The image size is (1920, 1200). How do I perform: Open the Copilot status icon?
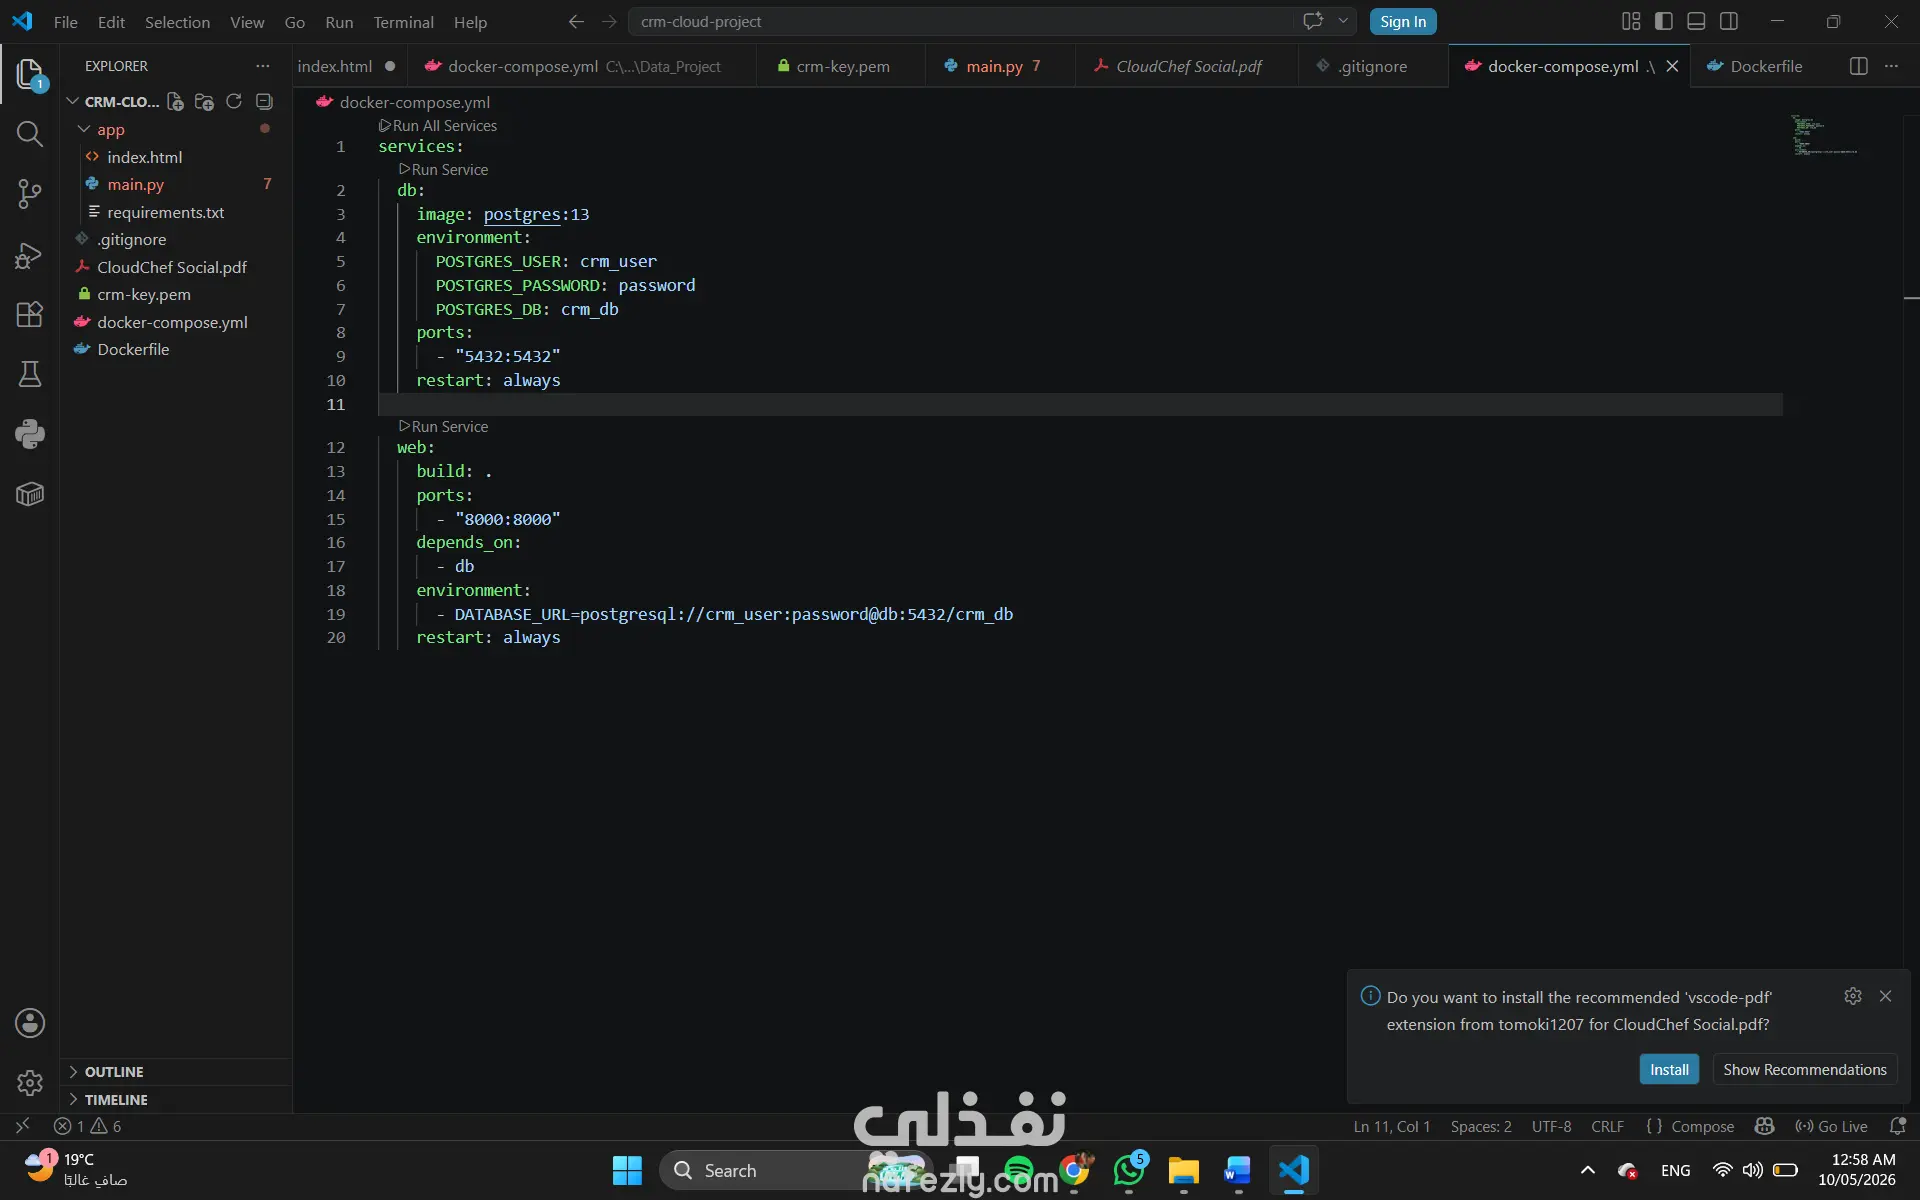(1764, 1126)
